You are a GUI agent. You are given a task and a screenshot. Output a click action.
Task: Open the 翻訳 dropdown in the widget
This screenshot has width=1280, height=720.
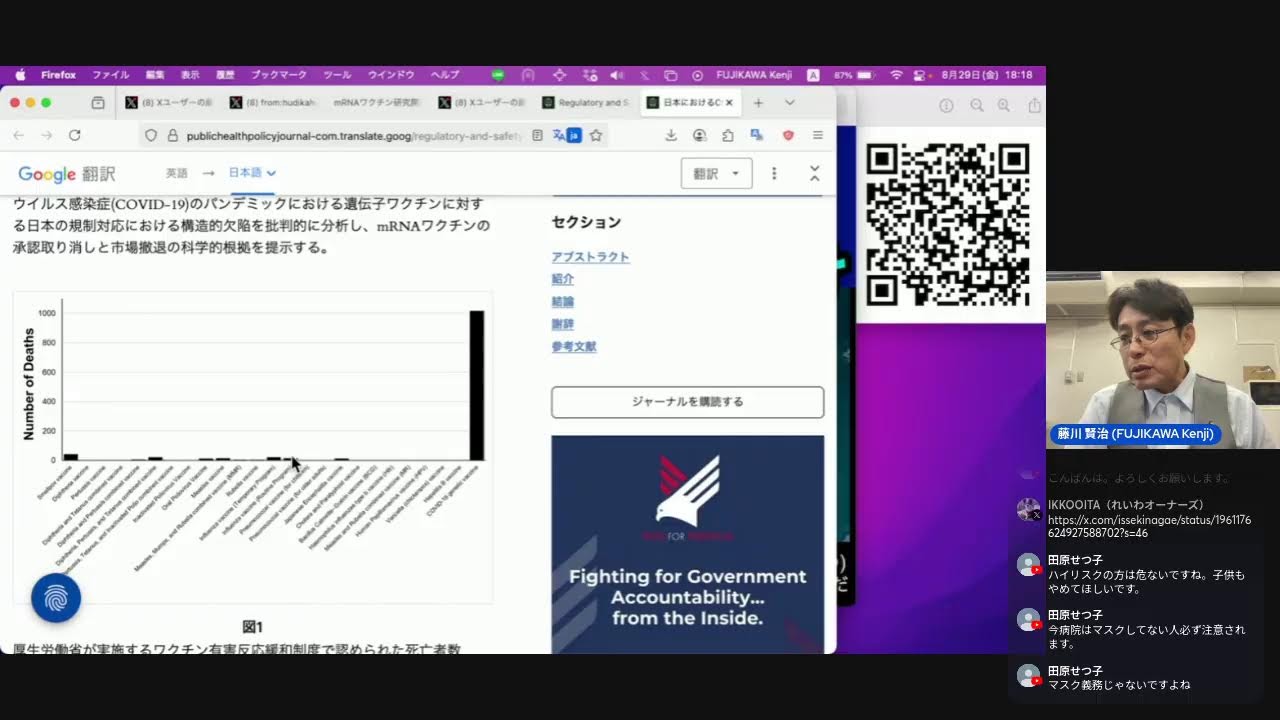coord(715,173)
